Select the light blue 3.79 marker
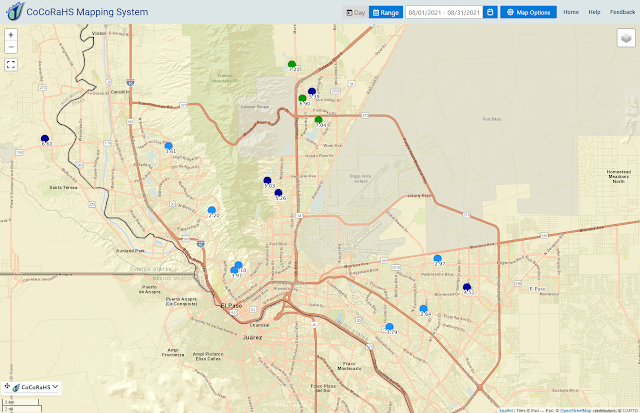The height and width of the screenshot is (413, 640). click(389, 326)
